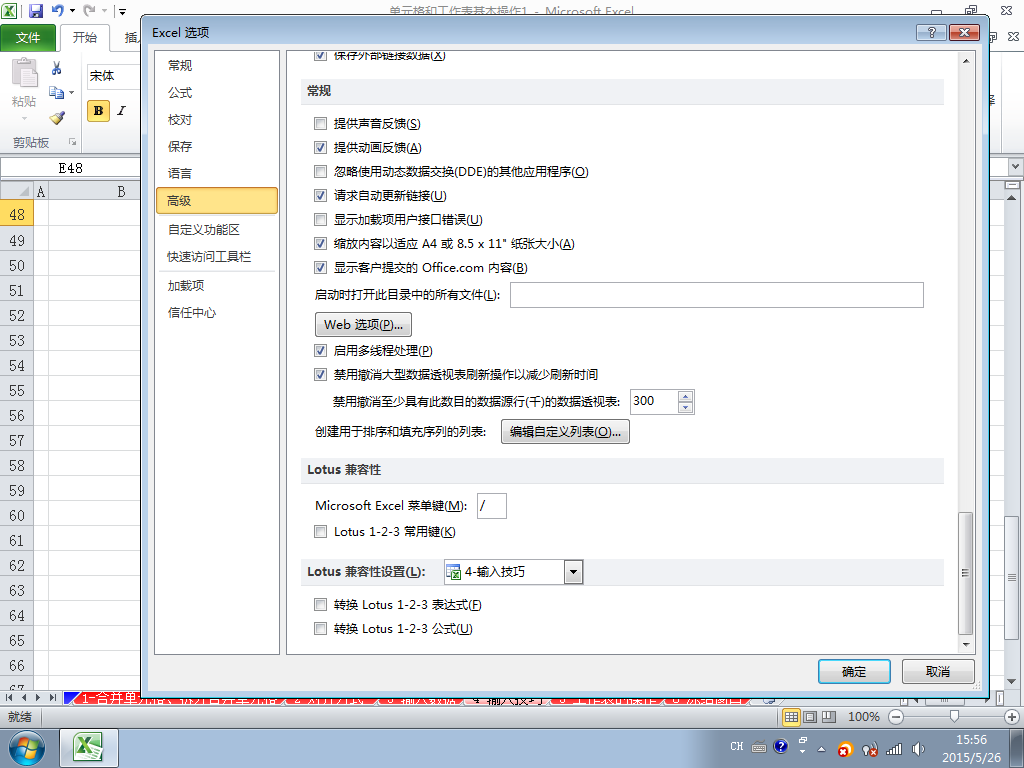Open the undo history dropdown arrow
Viewport: 1024px width, 768px height.
[72, 11]
